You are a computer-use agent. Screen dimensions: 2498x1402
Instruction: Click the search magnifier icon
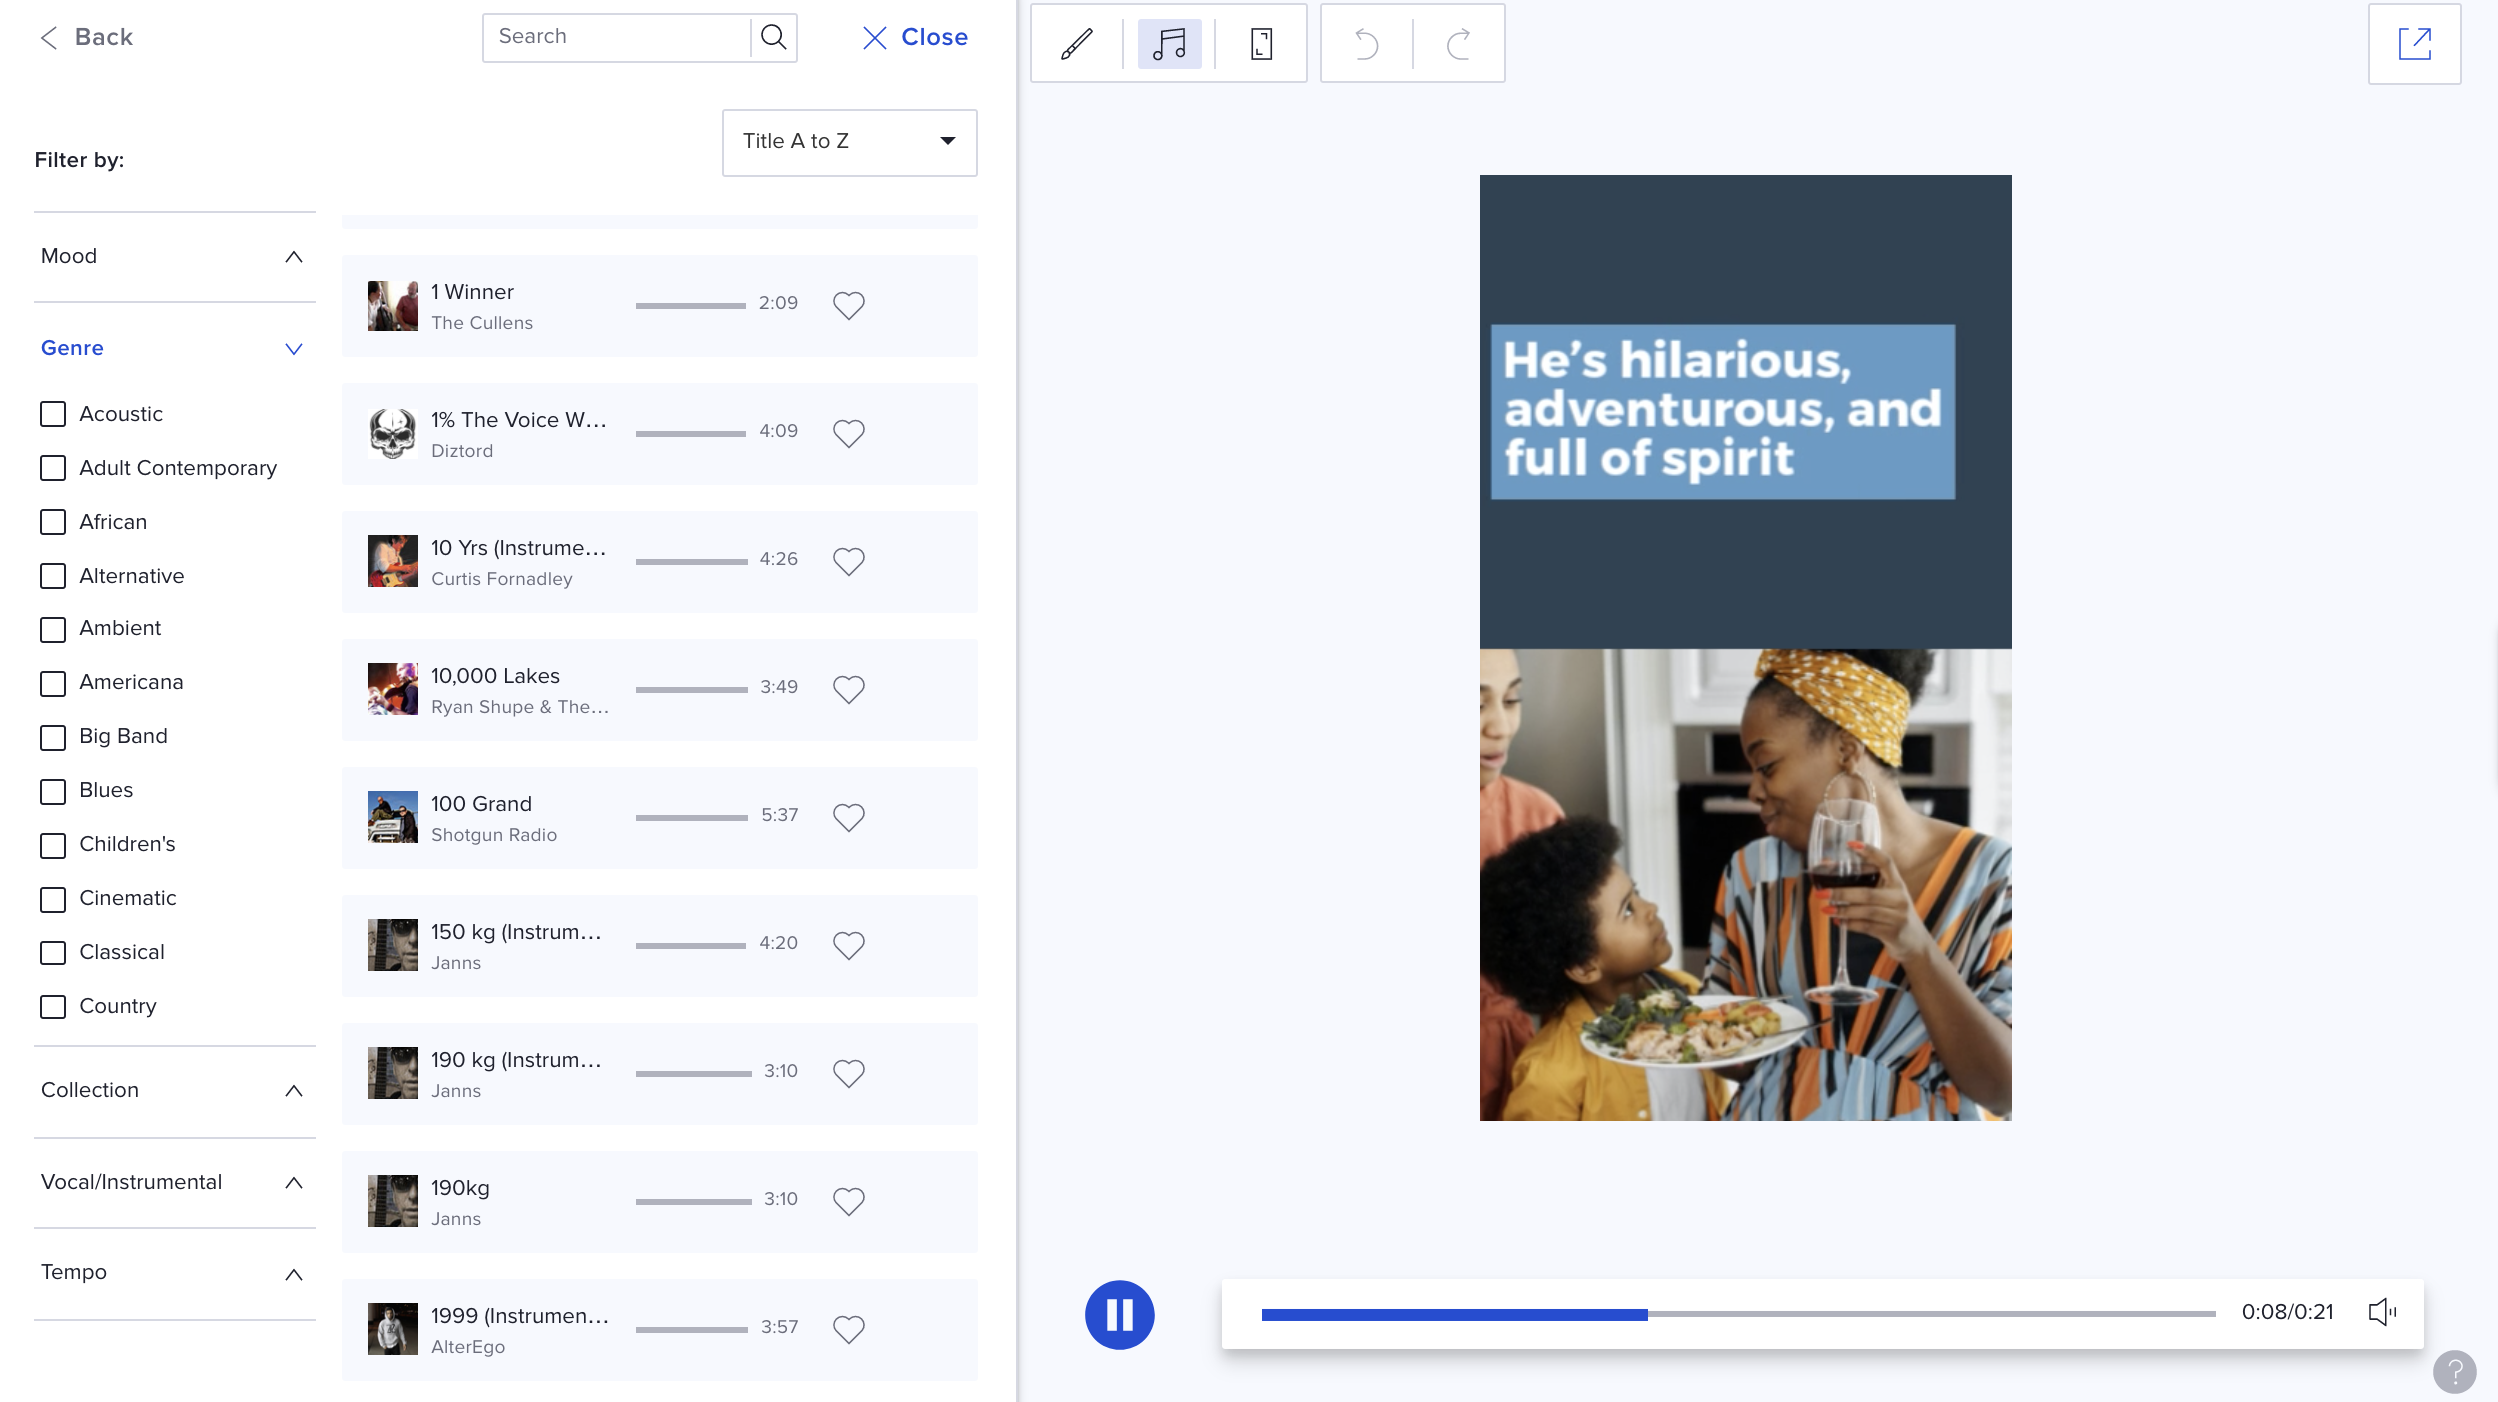[773, 37]
